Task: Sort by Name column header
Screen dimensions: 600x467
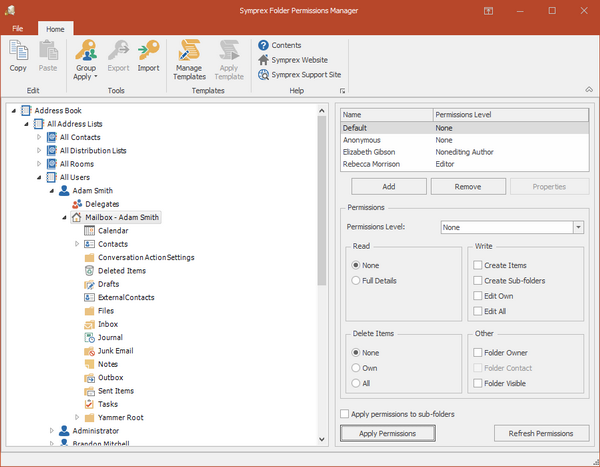Action: click(386, 115)
